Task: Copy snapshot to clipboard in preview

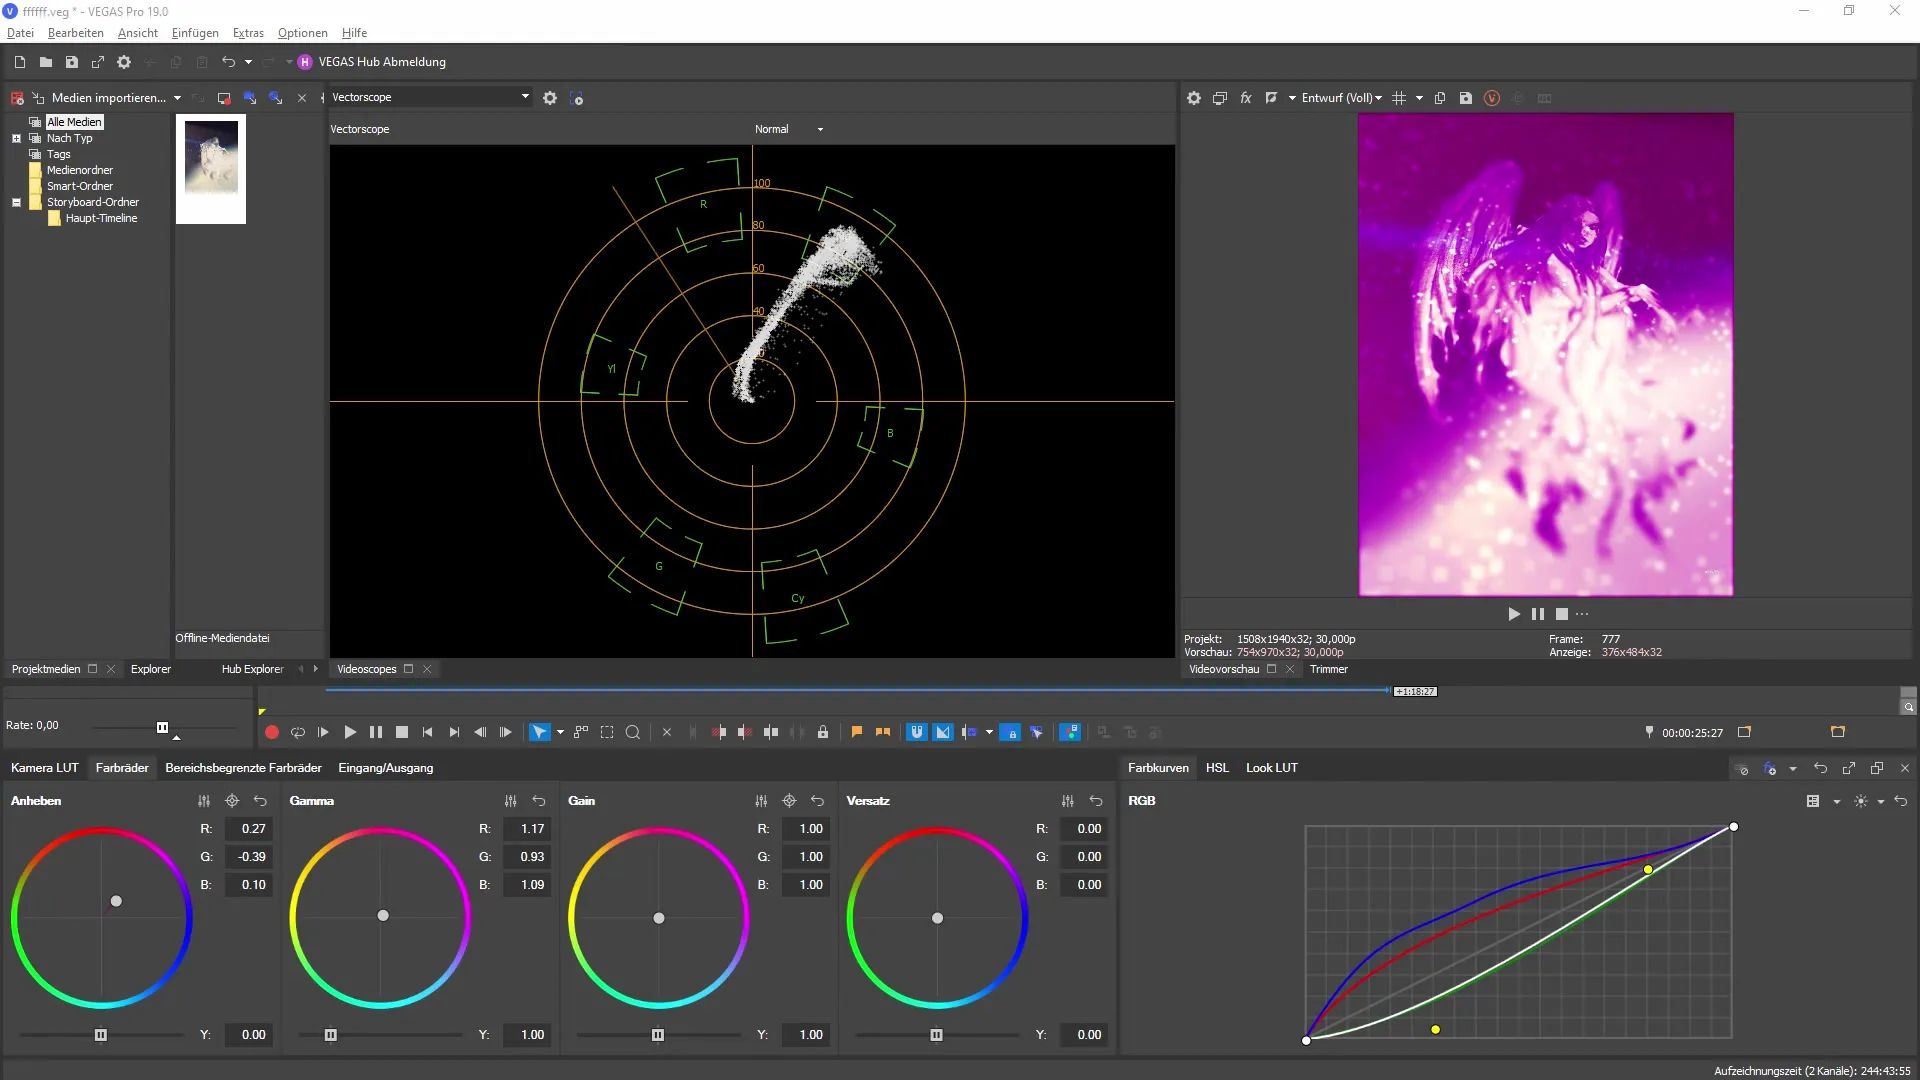Action: click(x=1440, y=98)
